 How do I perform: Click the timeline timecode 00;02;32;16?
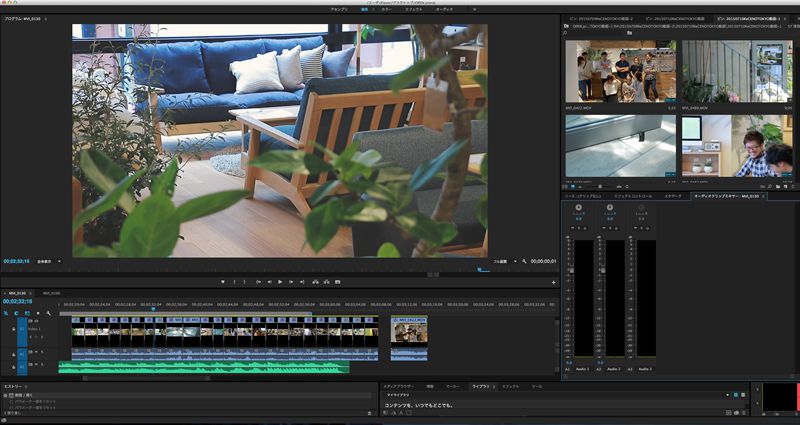pos(17,302)
